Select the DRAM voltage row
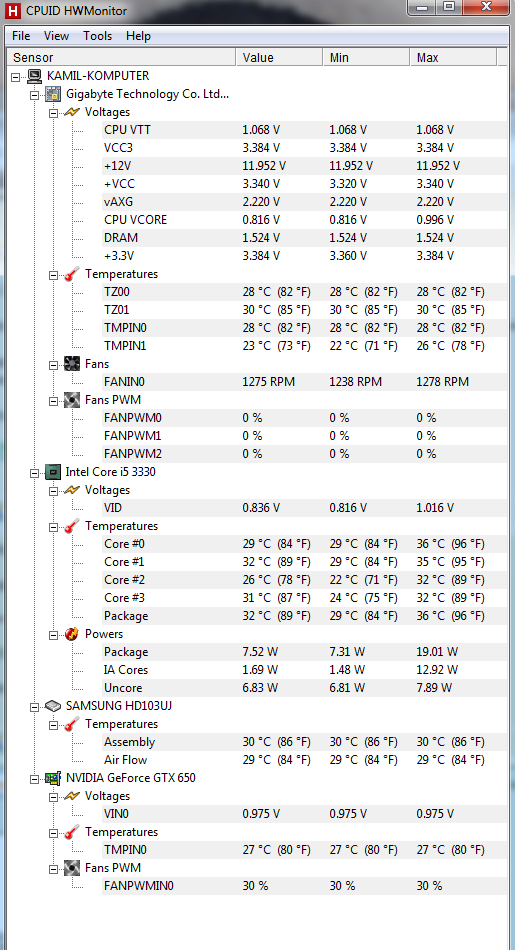The width and height of the screenshot is (515, 950). (304, 238)
